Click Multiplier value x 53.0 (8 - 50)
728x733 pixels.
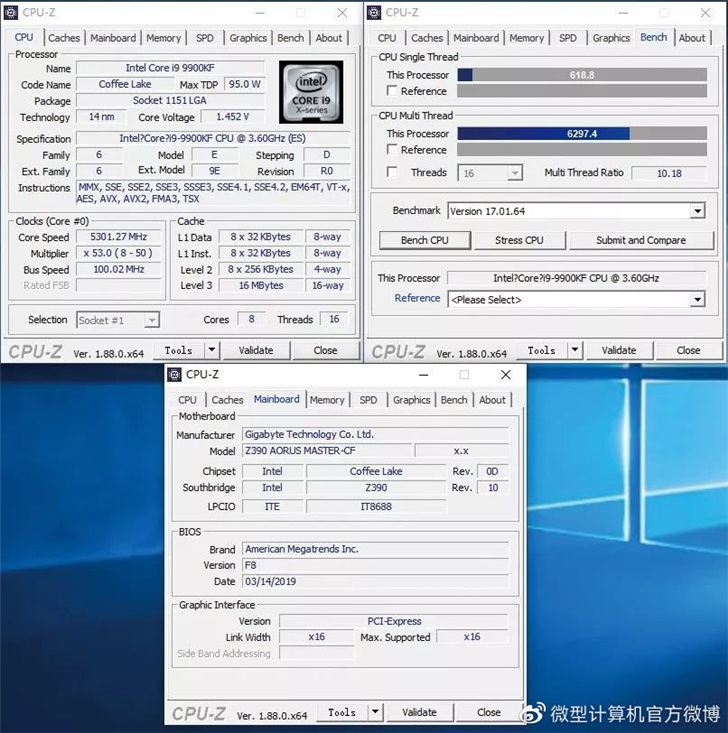(x=119, y=253)
